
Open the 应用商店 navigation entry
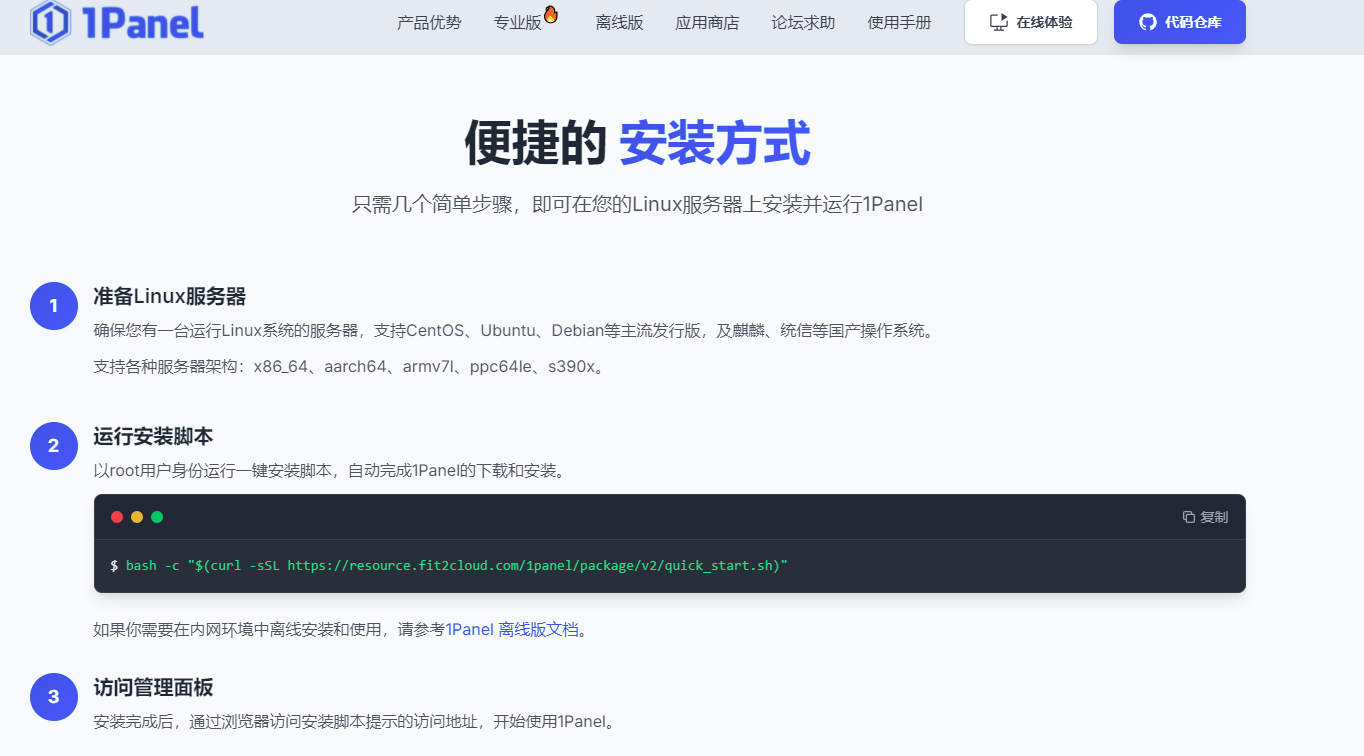pyautogui.click(x=707, y=22)
